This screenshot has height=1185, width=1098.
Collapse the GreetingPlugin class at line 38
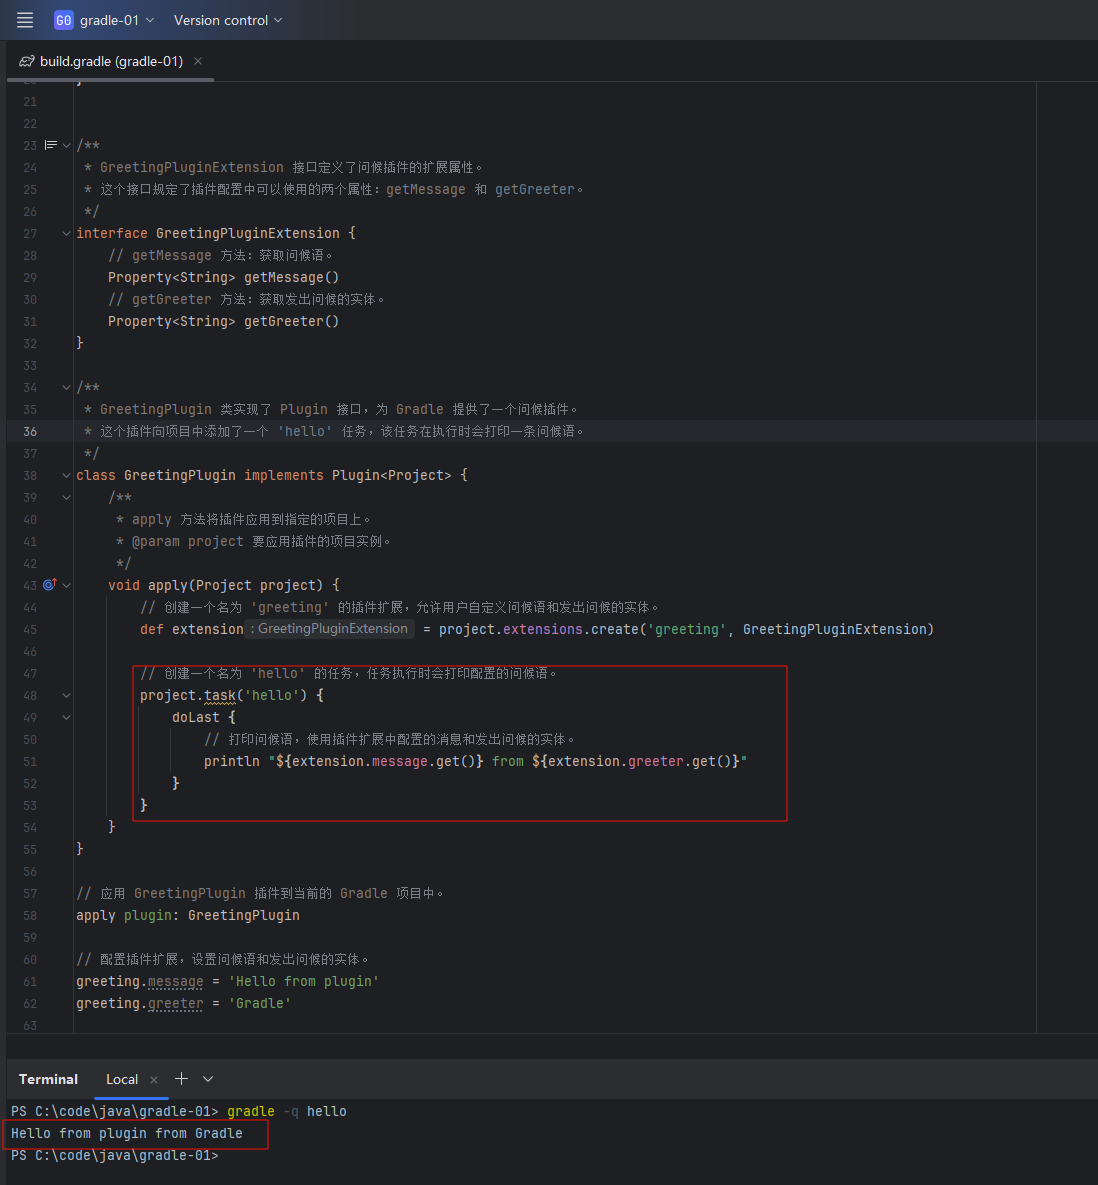click(x=66, y=475)
